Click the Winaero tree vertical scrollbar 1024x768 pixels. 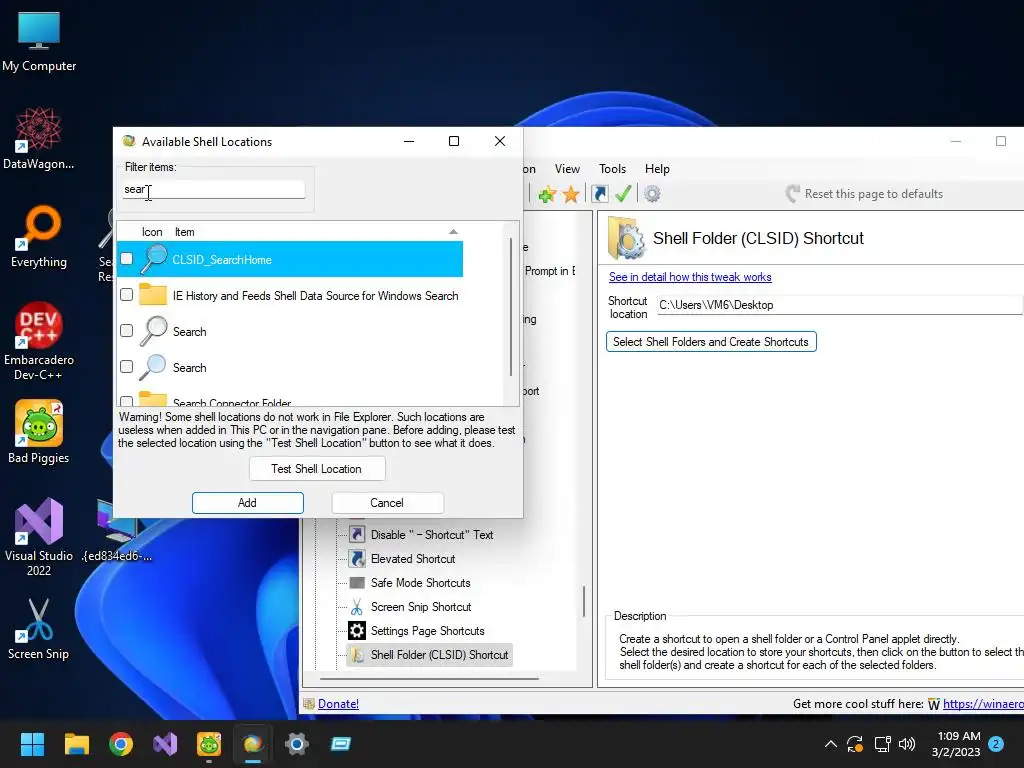tap(584, 601)
